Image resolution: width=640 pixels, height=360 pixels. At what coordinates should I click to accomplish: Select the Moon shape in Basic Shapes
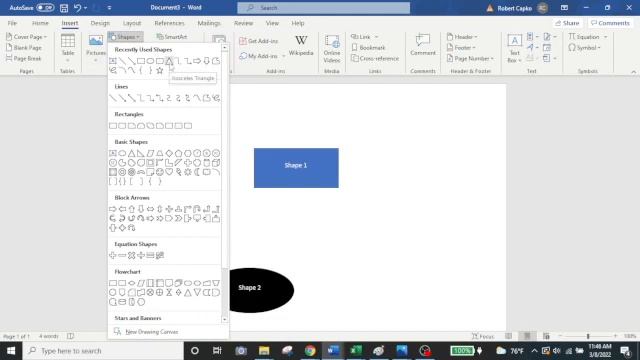[x=197, y=172]
